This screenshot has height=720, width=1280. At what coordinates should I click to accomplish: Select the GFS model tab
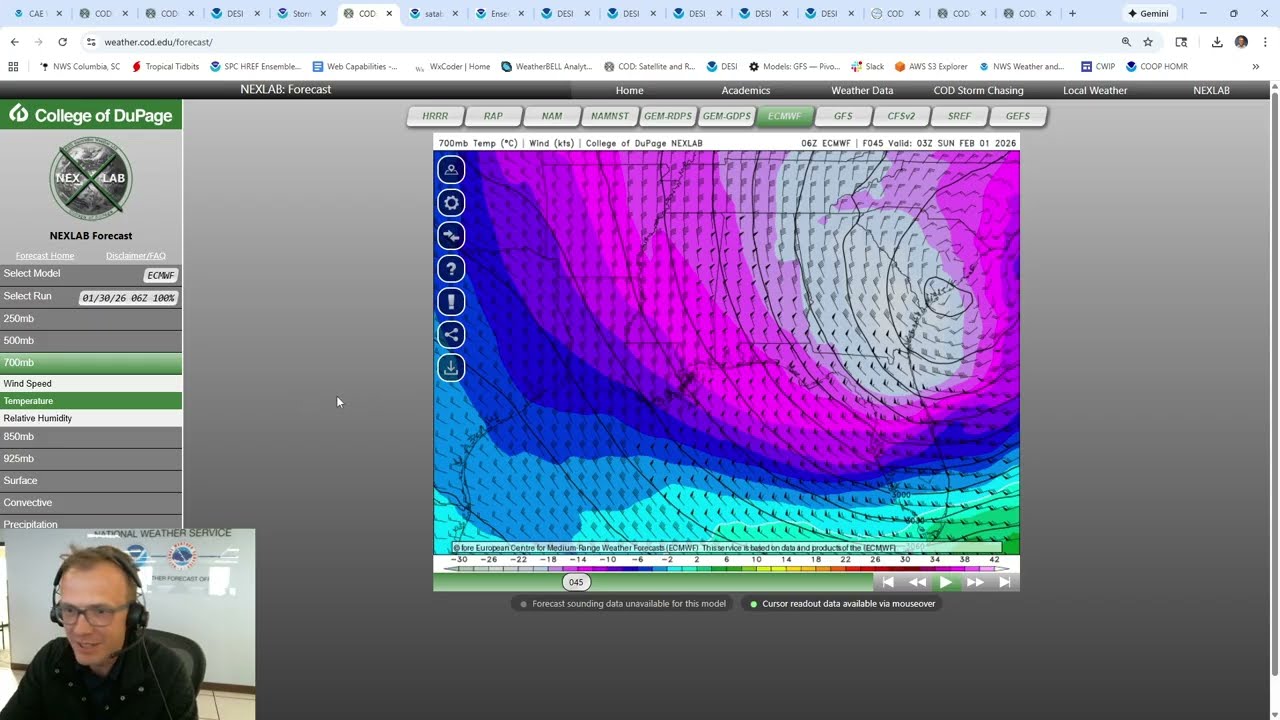(x=843, y=116)
